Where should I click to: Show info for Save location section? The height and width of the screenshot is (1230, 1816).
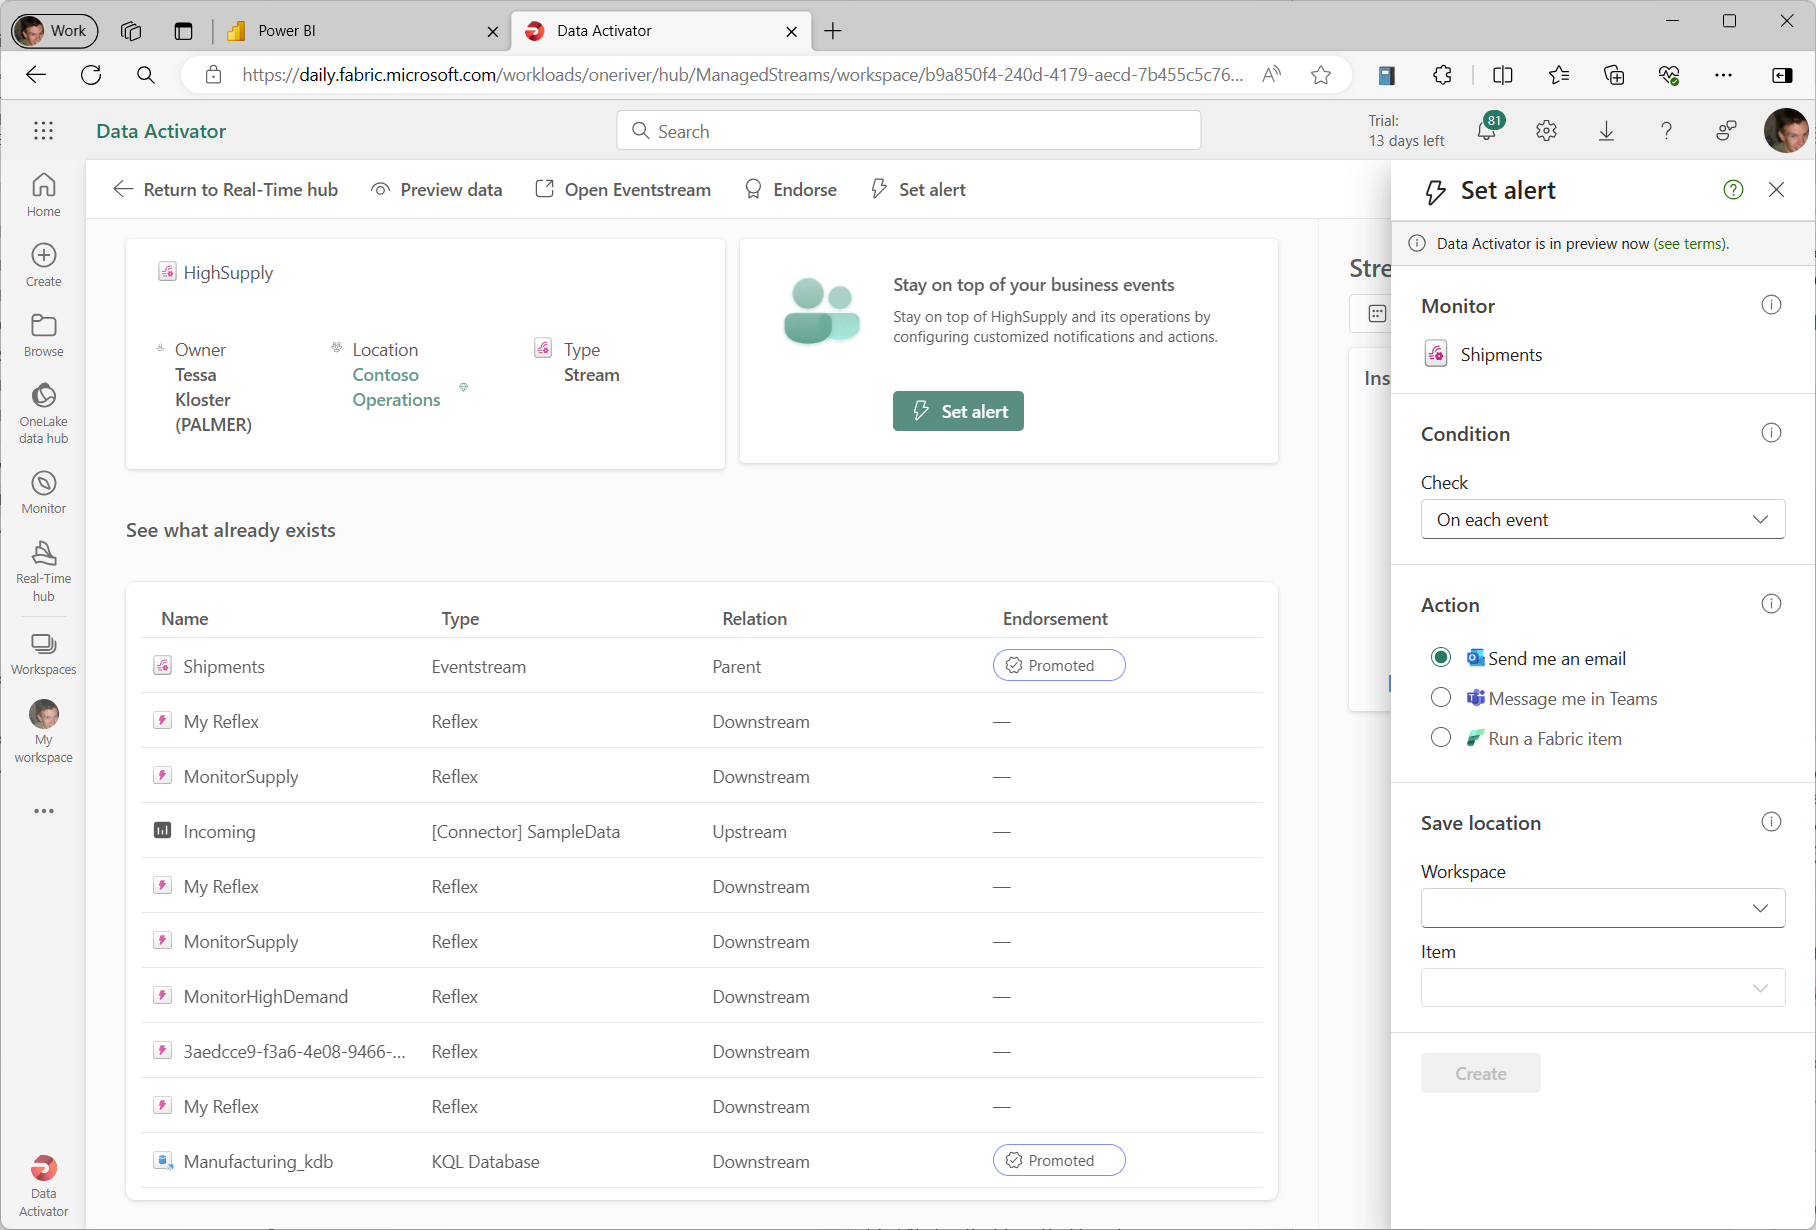(1771, 822)
